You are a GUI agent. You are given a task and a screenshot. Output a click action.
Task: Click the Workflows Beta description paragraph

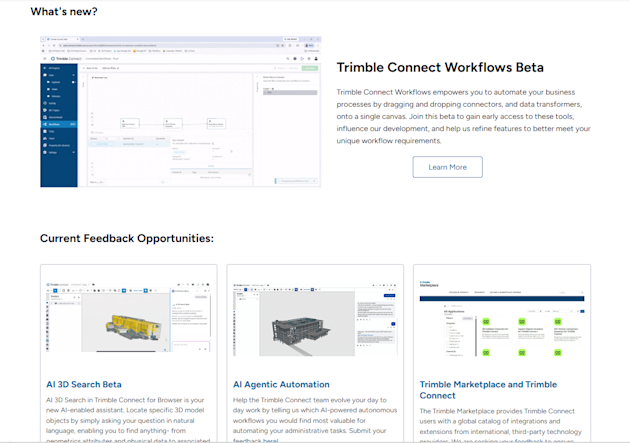point(463,116)
